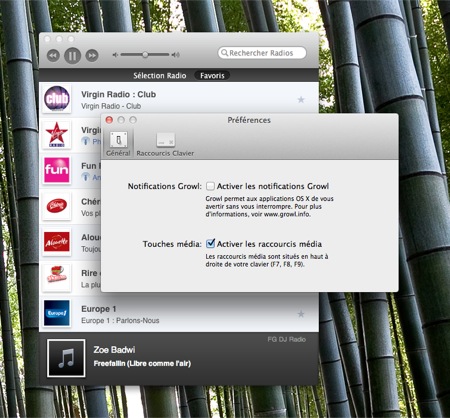
Task: Adjust the volume slider knob
Action: pyautogui.click(x=145, y=54)
